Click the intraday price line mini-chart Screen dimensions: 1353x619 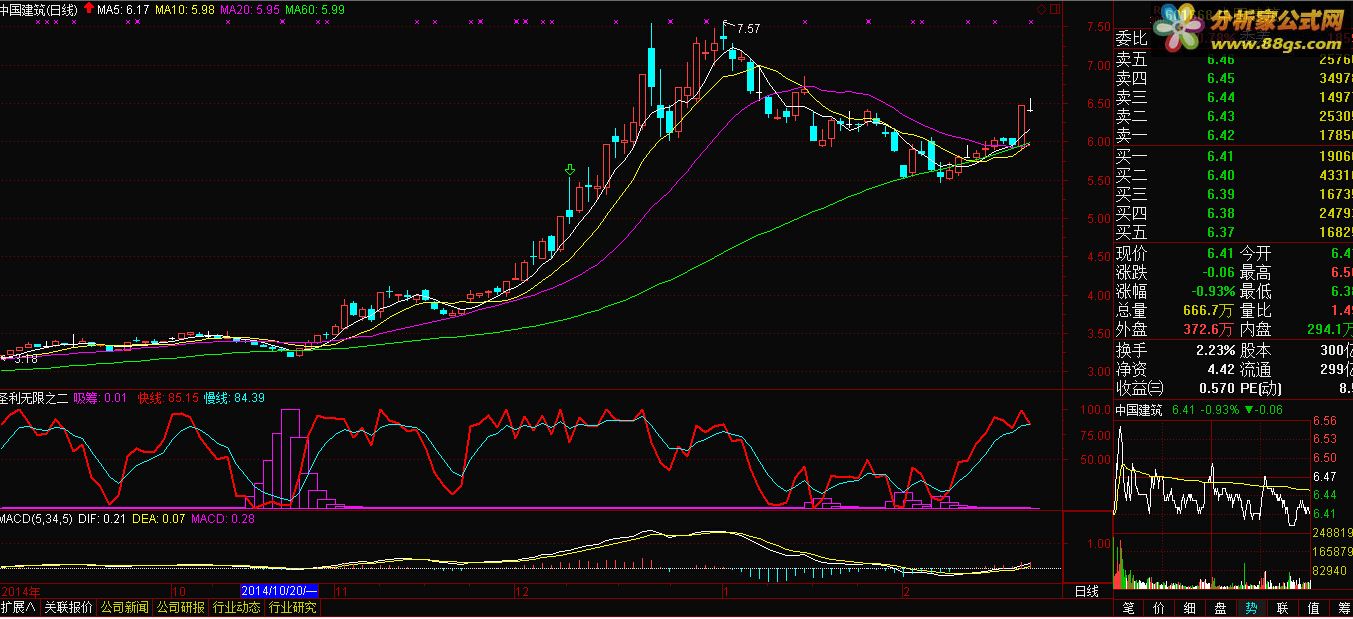[x=1211, y=476]
